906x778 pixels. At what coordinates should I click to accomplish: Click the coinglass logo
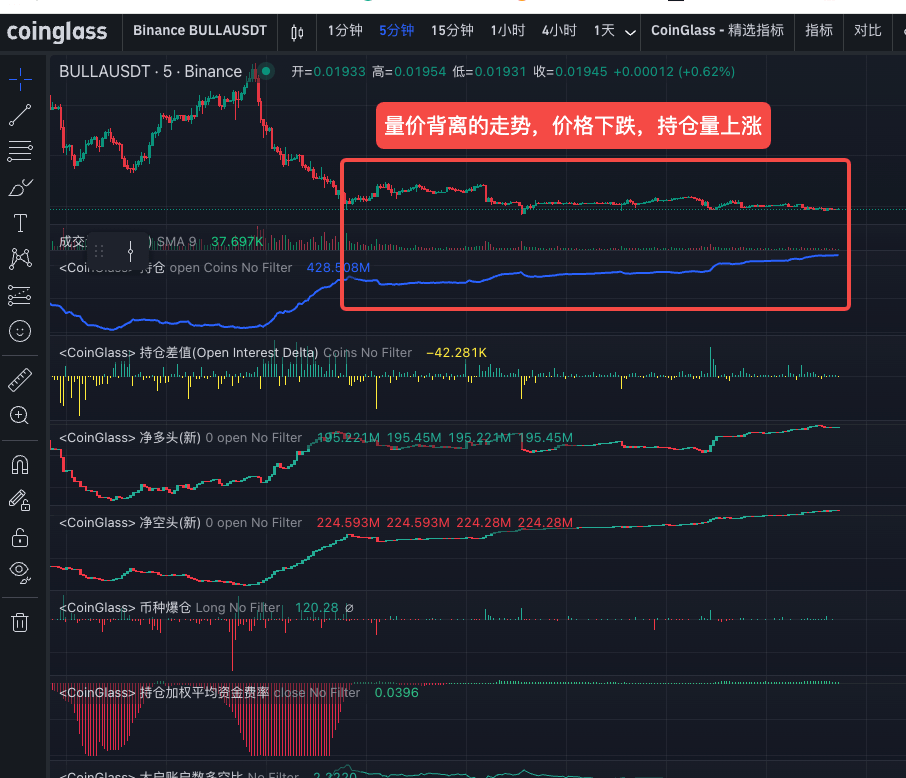click(57, 32)
